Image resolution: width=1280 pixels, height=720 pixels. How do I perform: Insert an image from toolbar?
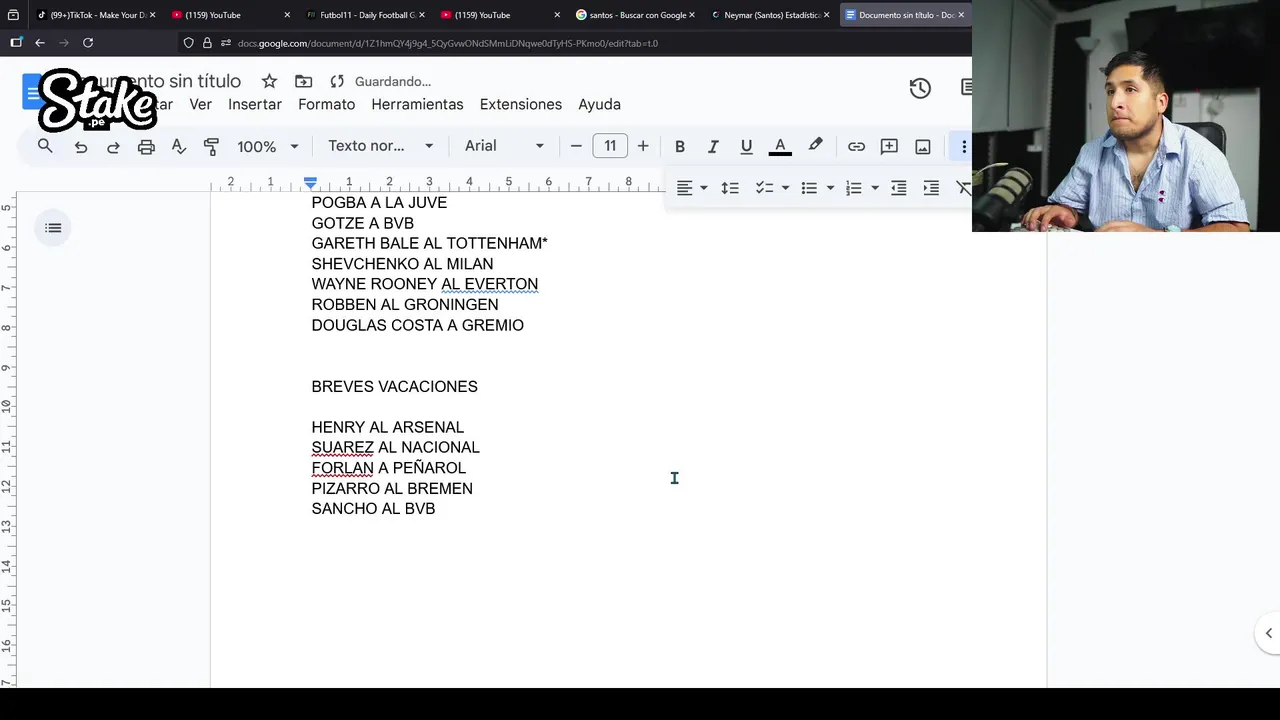pyautogui.click(x=923, y=146)
